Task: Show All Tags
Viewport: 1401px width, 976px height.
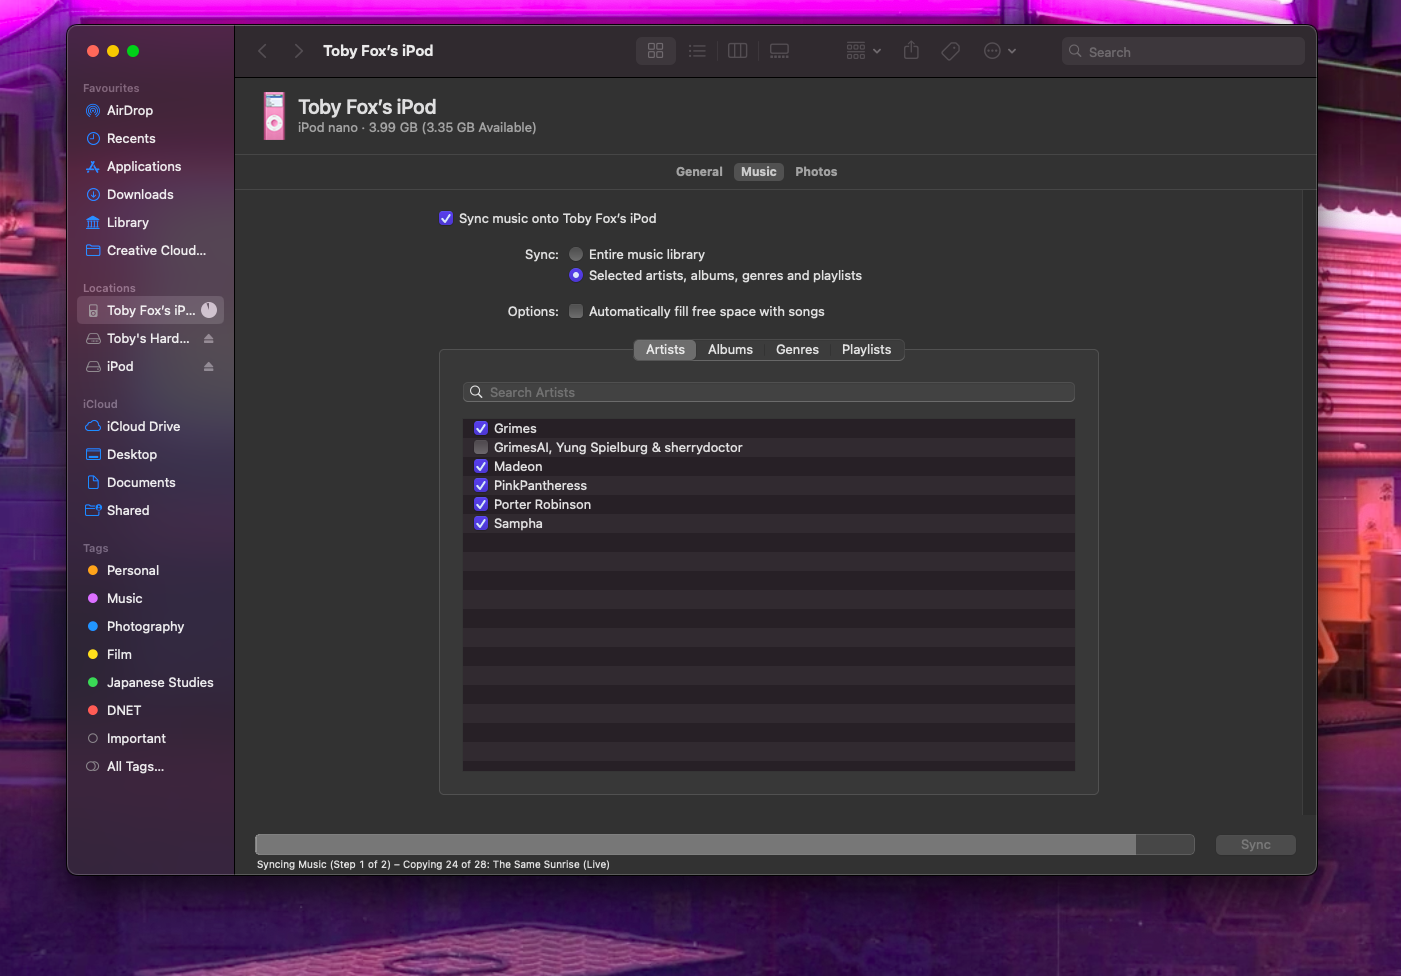Action: pos(135,766)
